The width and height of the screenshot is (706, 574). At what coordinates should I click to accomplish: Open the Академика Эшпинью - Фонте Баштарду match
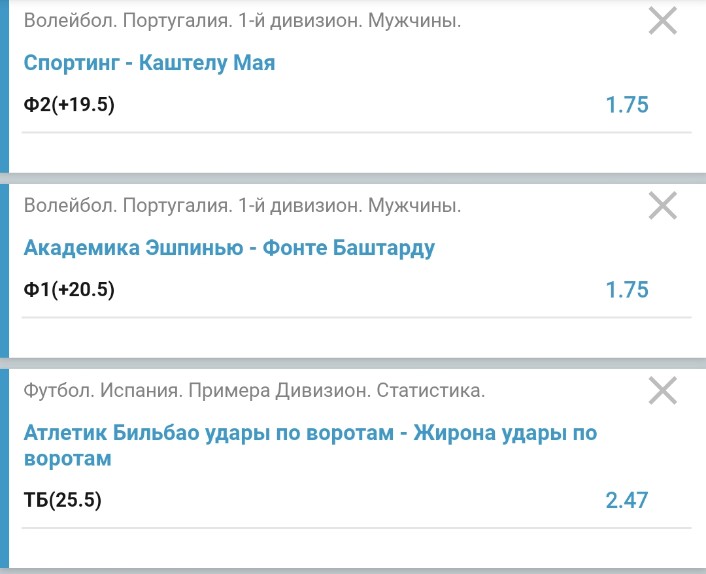pos(229,248)
